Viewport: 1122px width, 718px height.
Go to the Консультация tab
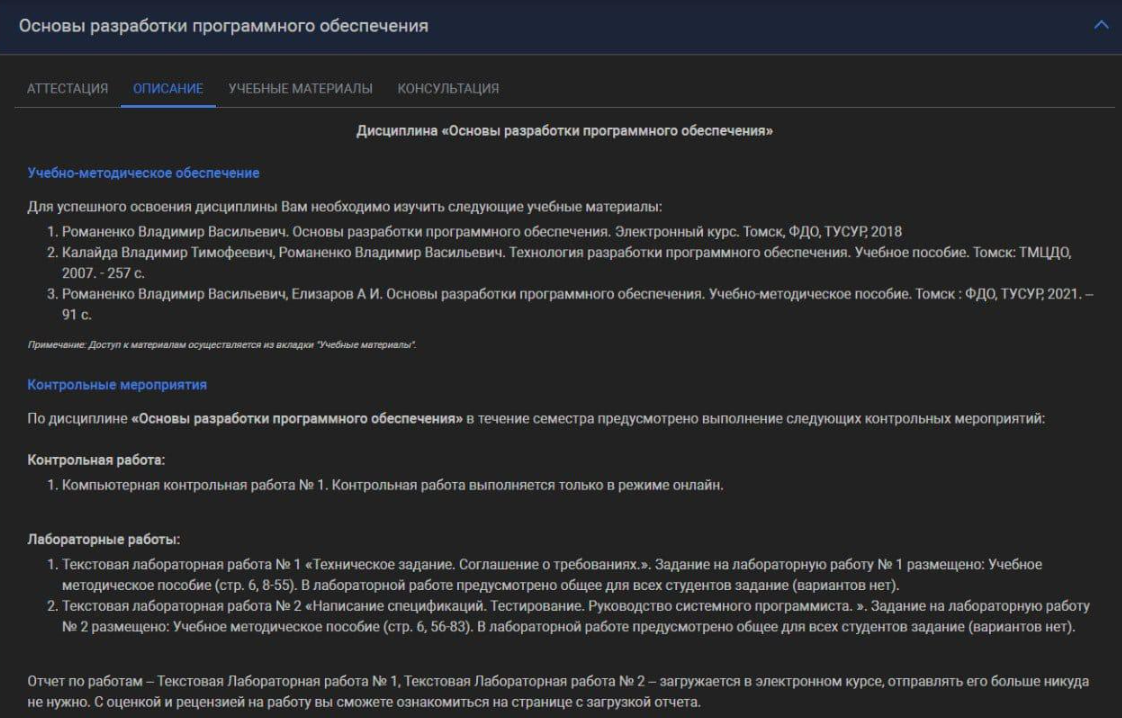tap(448, 88)
